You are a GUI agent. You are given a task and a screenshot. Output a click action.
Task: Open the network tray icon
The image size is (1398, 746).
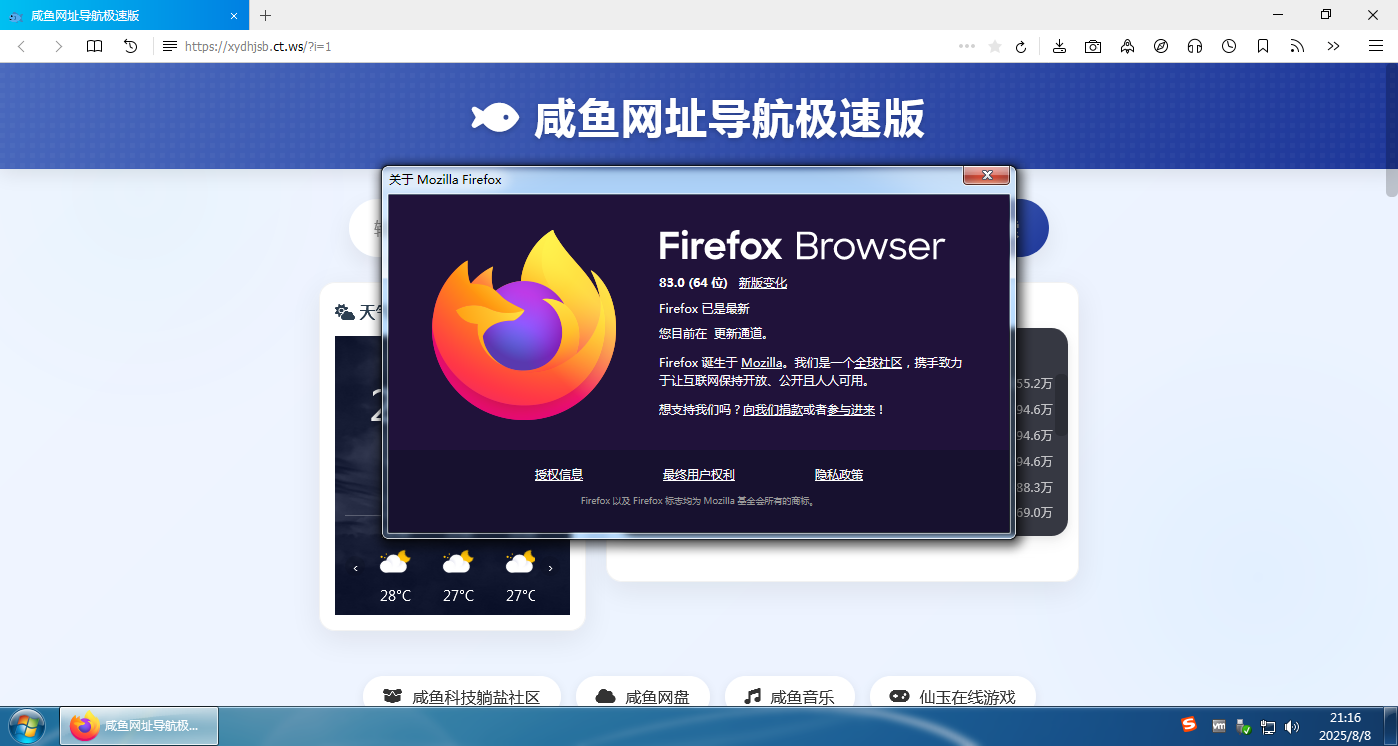click(1268, 727)
